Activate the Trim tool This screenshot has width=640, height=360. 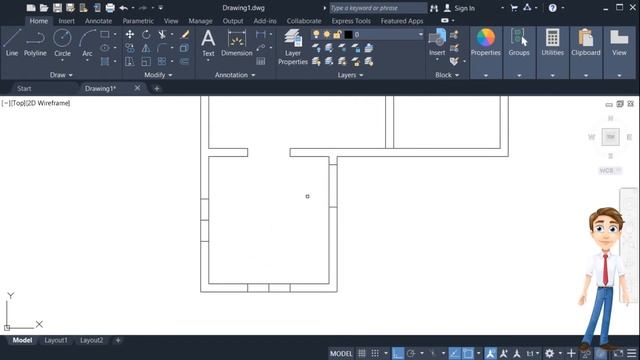(162, 34)
